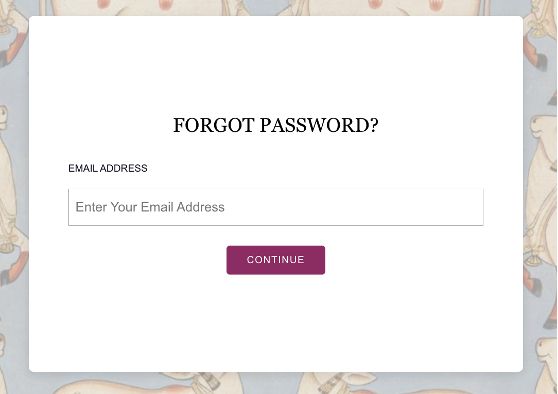Image resolution: width=558 pixels, height=394 pixels.
Task: Click the smiling cow face in the bottom-right background
Action: pos(546,352)
